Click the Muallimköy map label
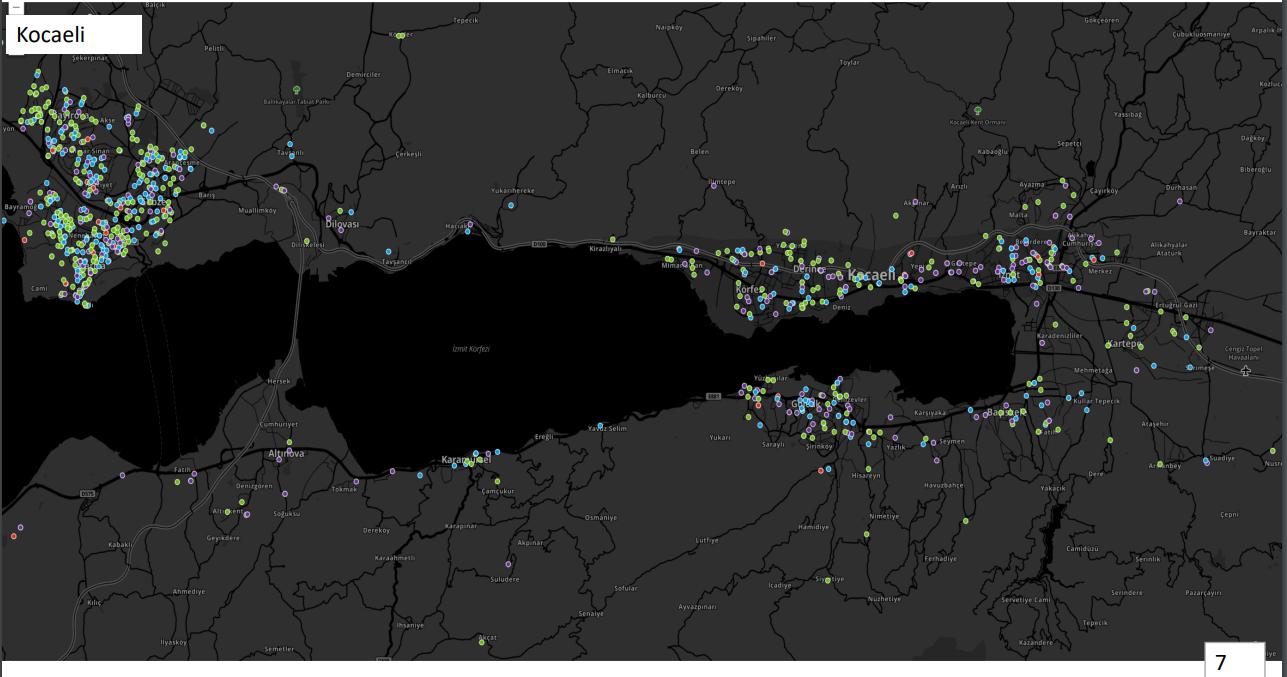Image resolution: width=1287 pixels, height=677 pixels. click(258, 211)
